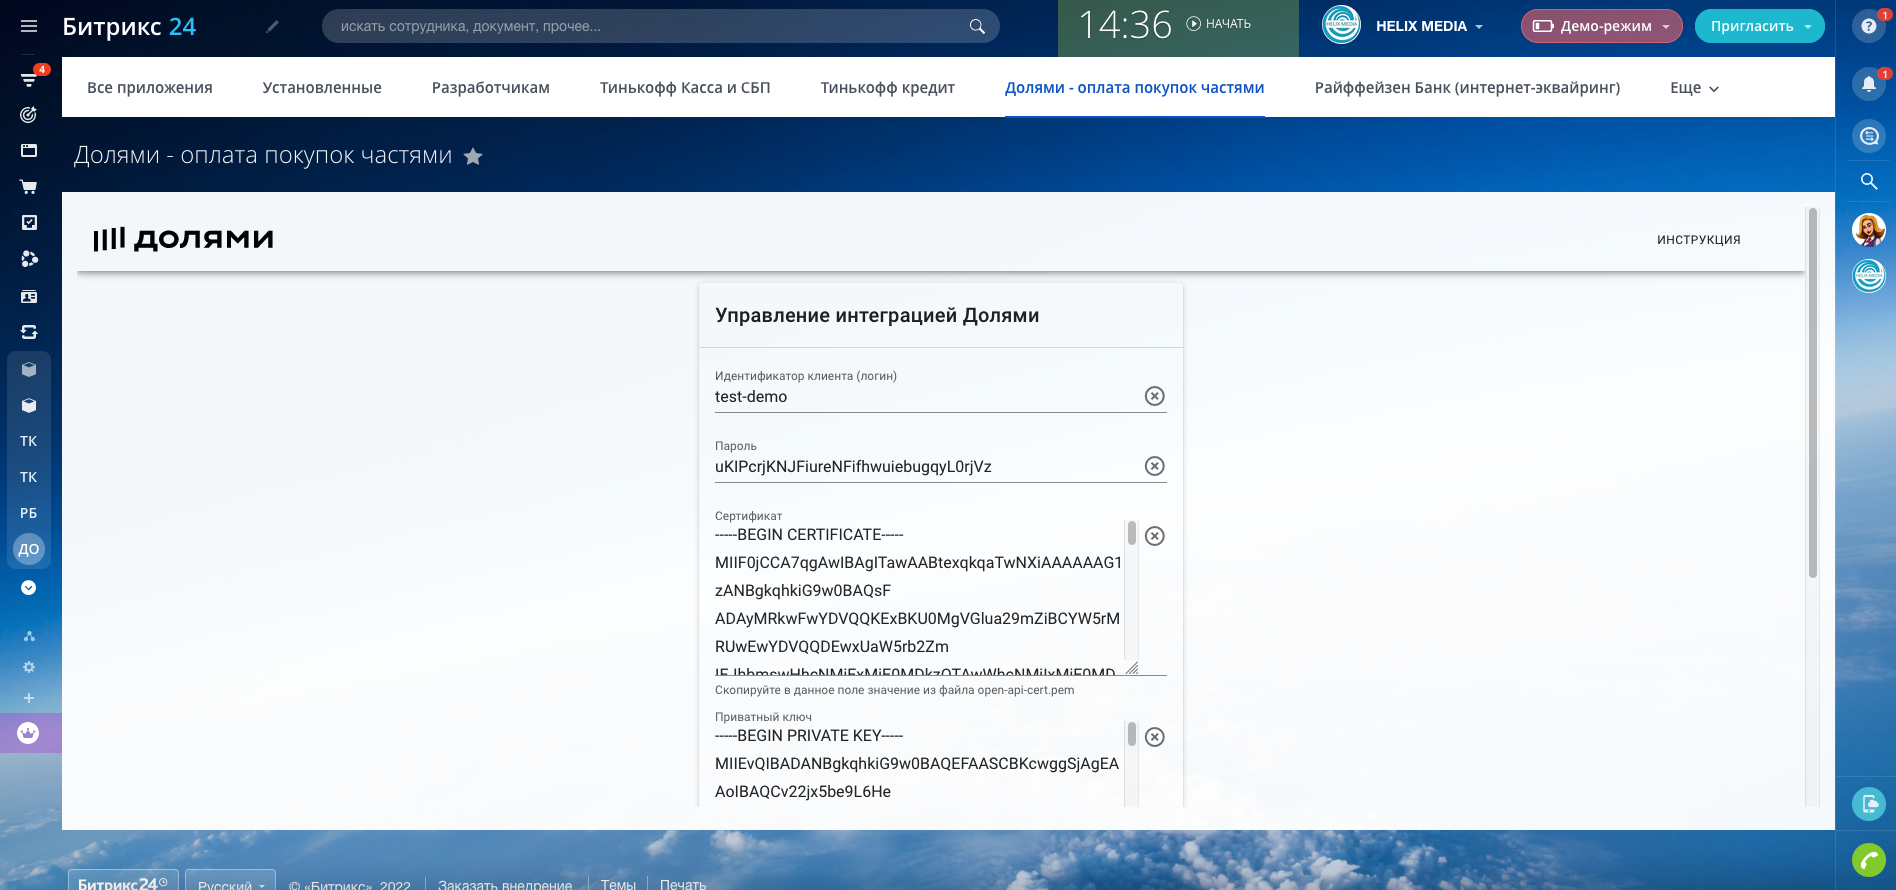This screenshot has height=890, width=1896.
Task: Clear the password field
Action: click(x=1155, y=466)
